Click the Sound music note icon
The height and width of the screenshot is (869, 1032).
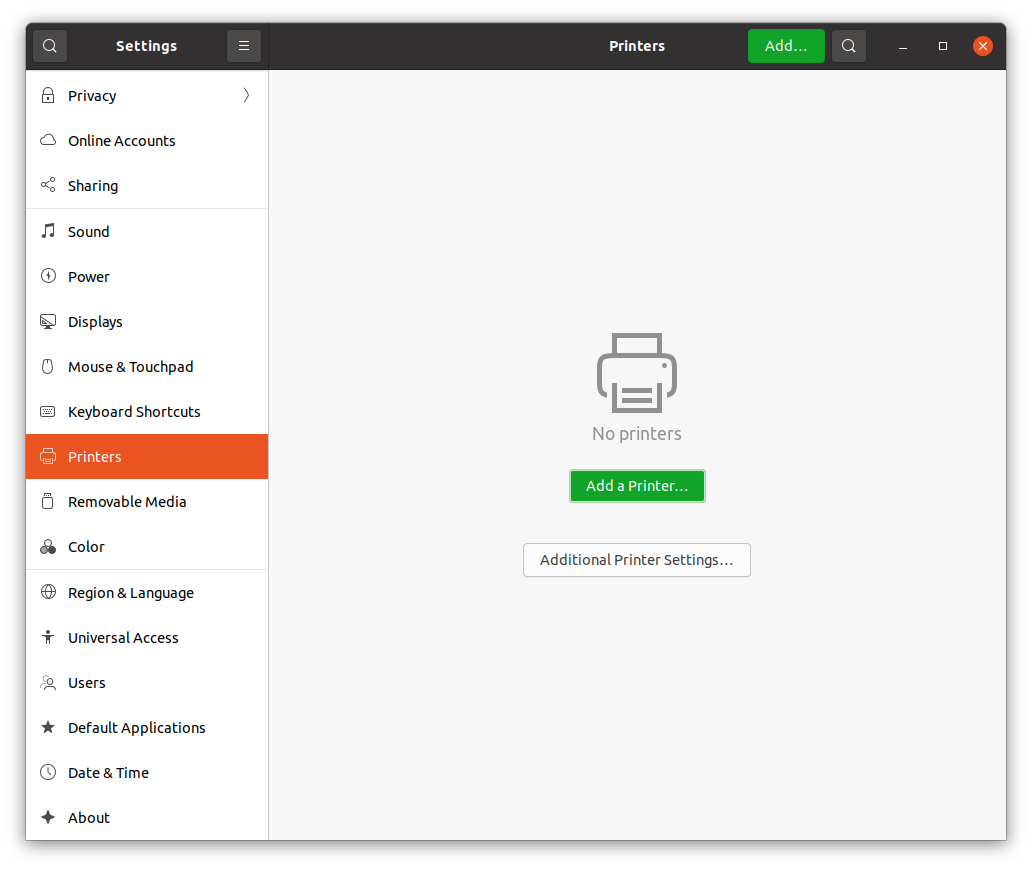48,231
